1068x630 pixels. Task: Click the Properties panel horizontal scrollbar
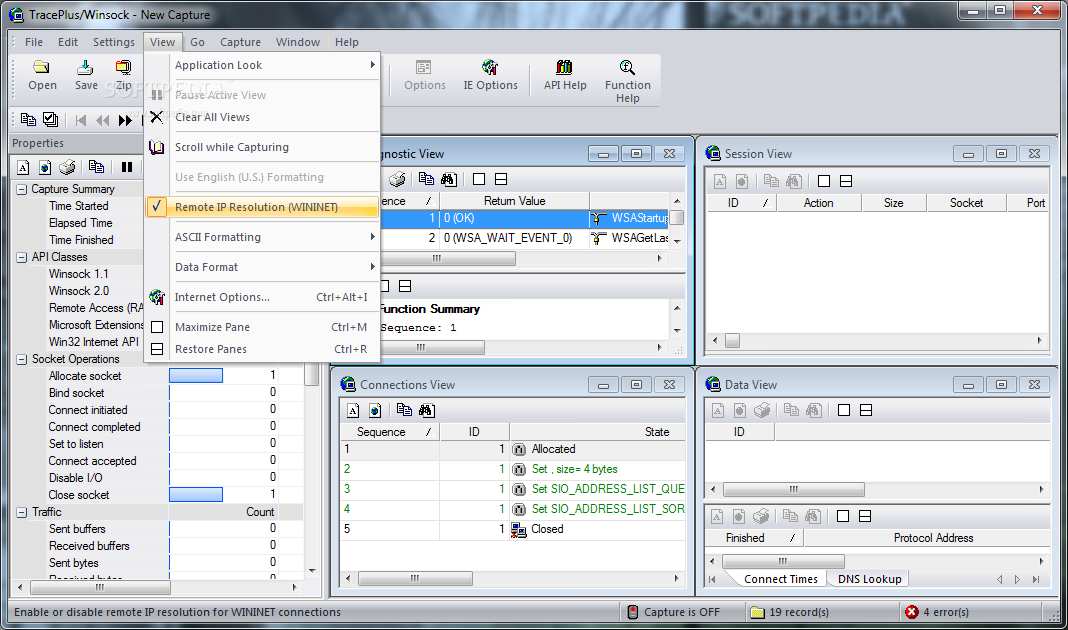[100, 587]
